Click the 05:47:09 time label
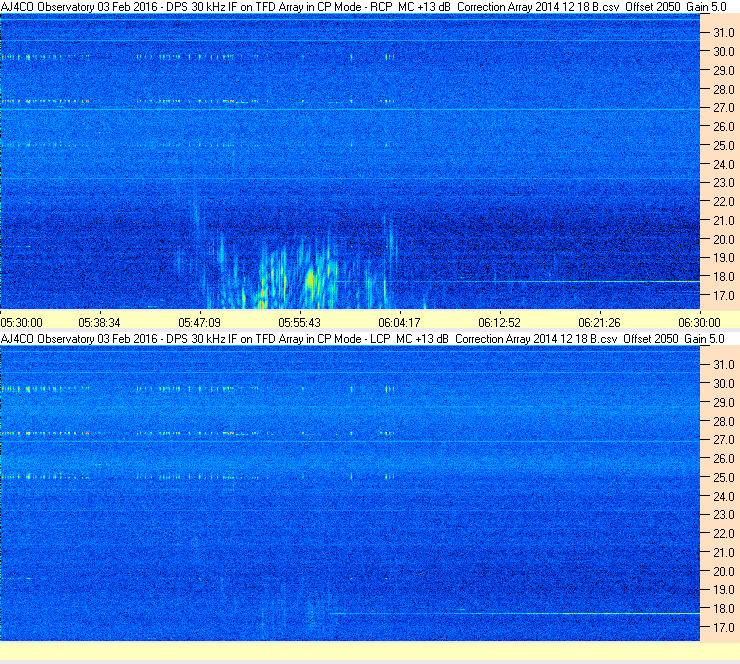 click(x=200, y=323)
